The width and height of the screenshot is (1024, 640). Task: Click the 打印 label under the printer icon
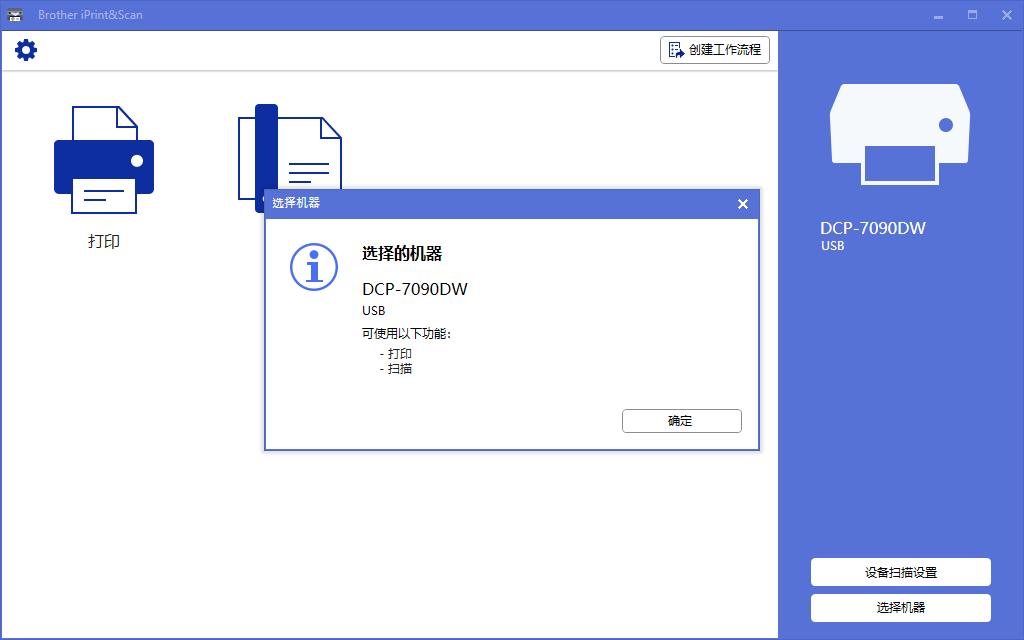coord(105,241)
